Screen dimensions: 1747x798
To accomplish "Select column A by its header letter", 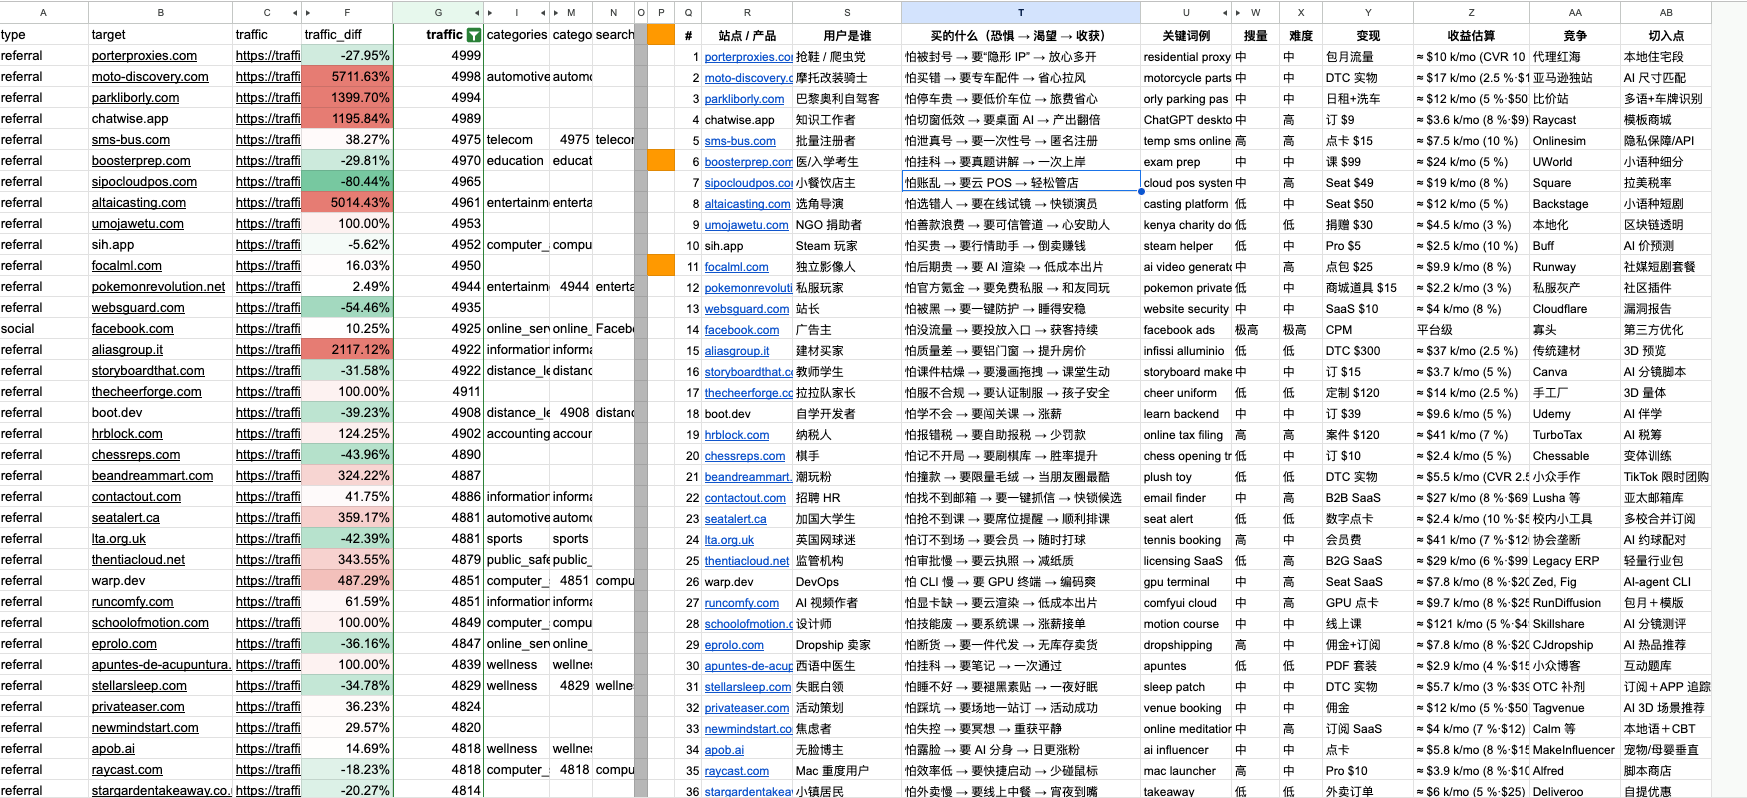I will coord(44,13).
